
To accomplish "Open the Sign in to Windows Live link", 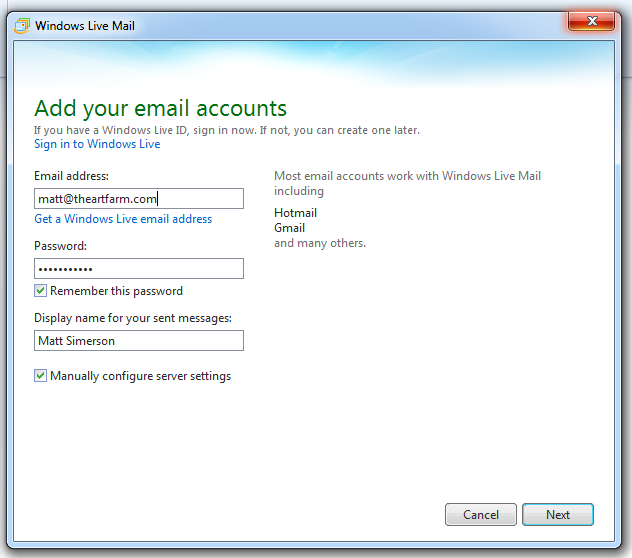I will 97,144.
